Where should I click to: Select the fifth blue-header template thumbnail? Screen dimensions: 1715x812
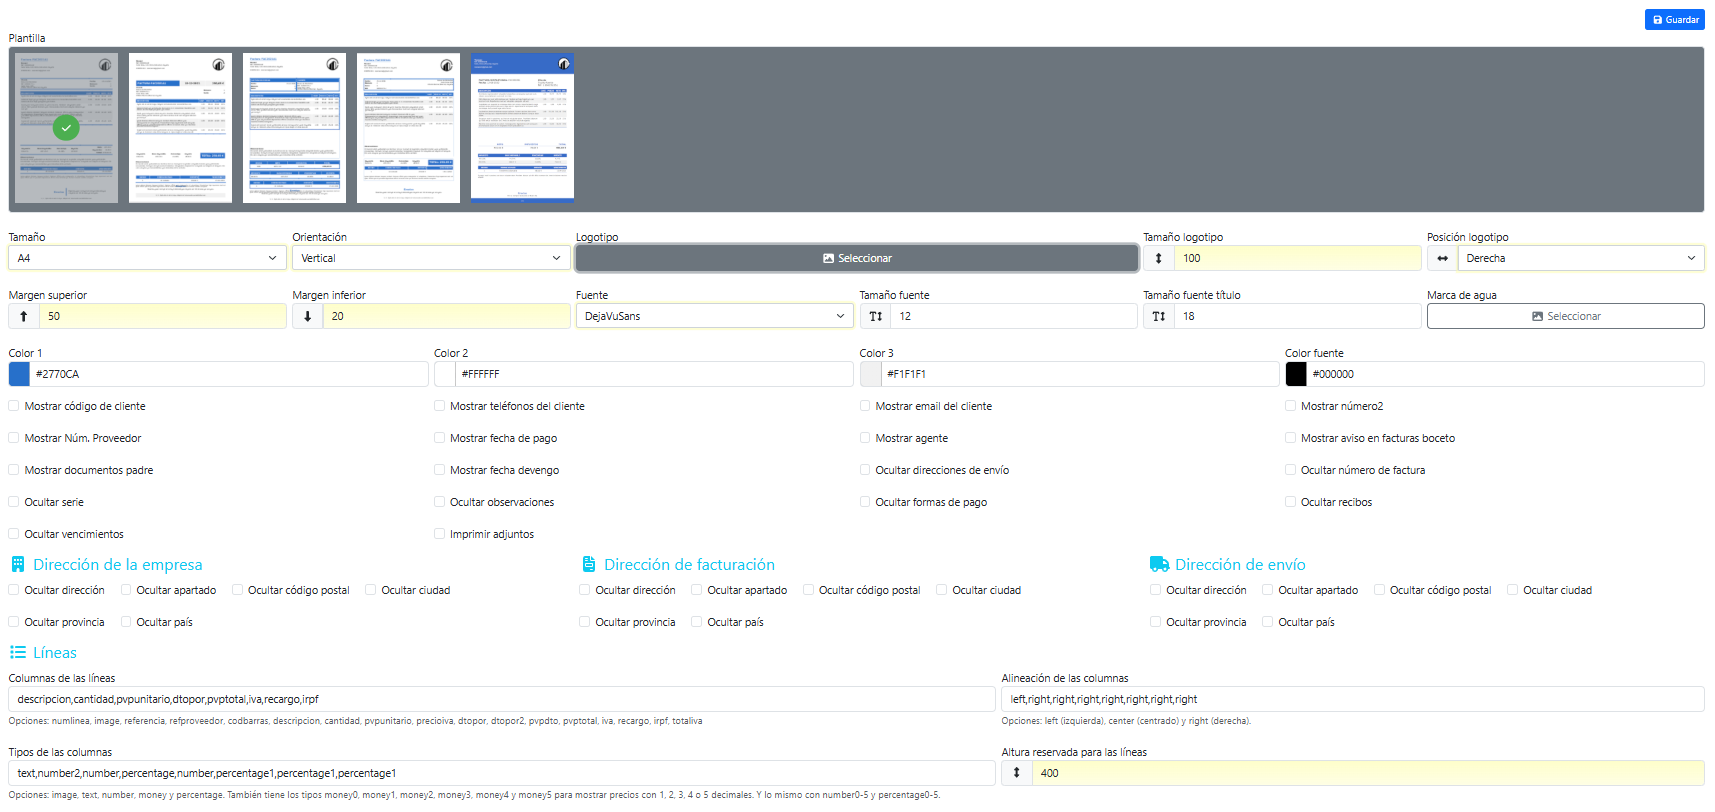pos(522,128)
